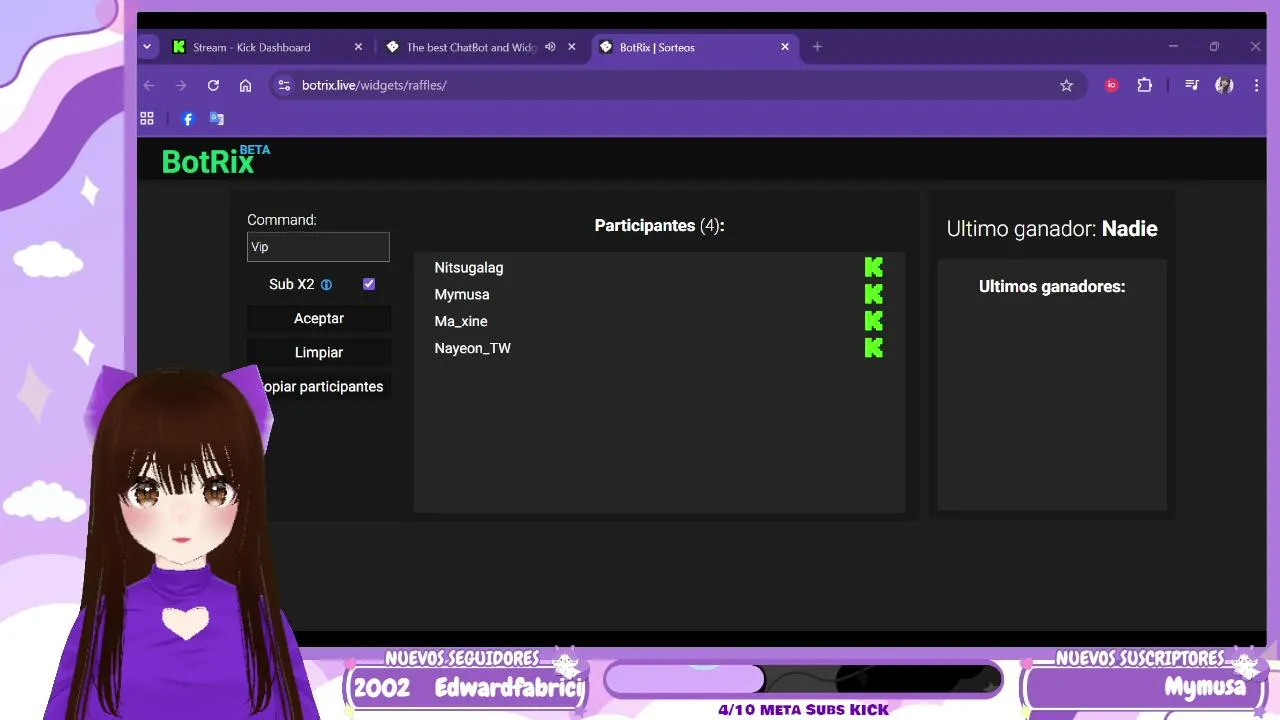Expand the tab search dropdown arrow
The width and height of the screenshot is (1280, 720).
pyautogui.click(x=147, y=47)
